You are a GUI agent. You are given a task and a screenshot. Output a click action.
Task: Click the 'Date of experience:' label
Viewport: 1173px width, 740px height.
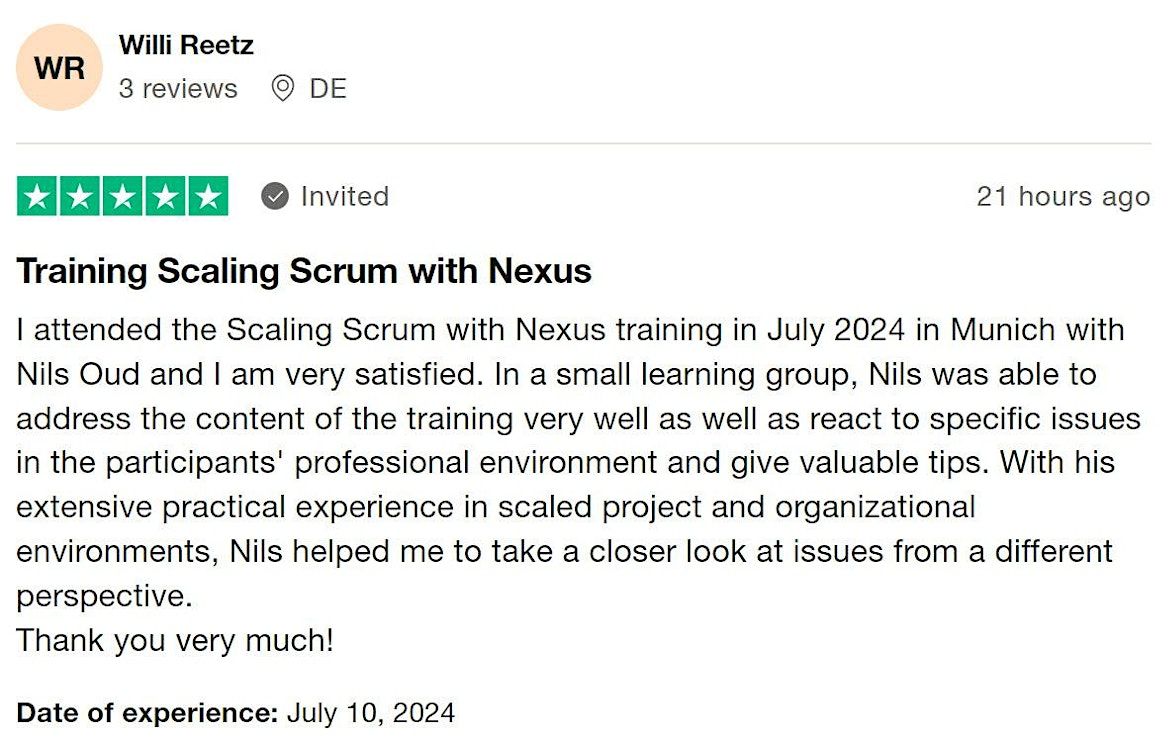(x=147, y=713)
